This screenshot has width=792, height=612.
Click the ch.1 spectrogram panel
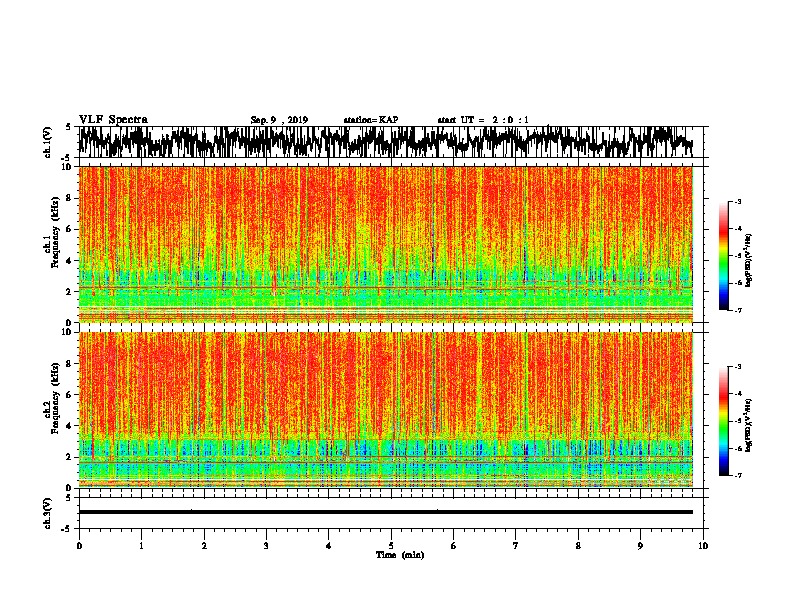[x=386, y=244]
